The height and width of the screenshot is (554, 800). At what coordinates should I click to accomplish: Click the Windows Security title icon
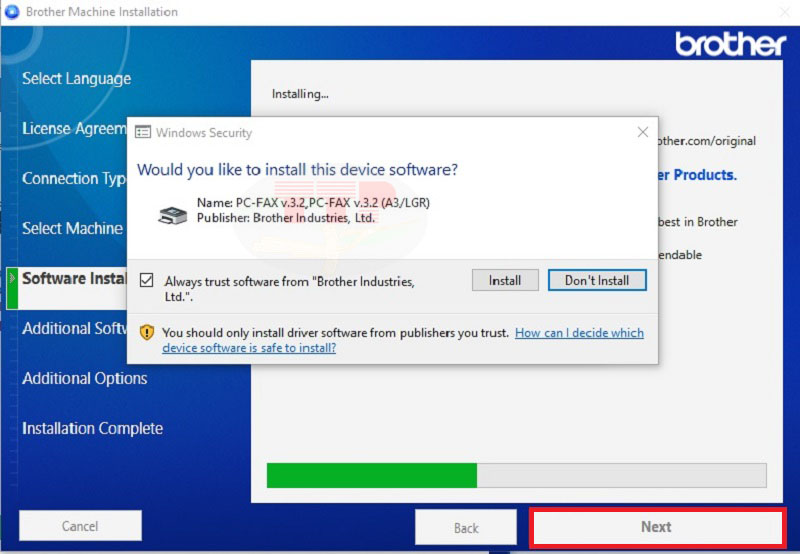[143, 133]
